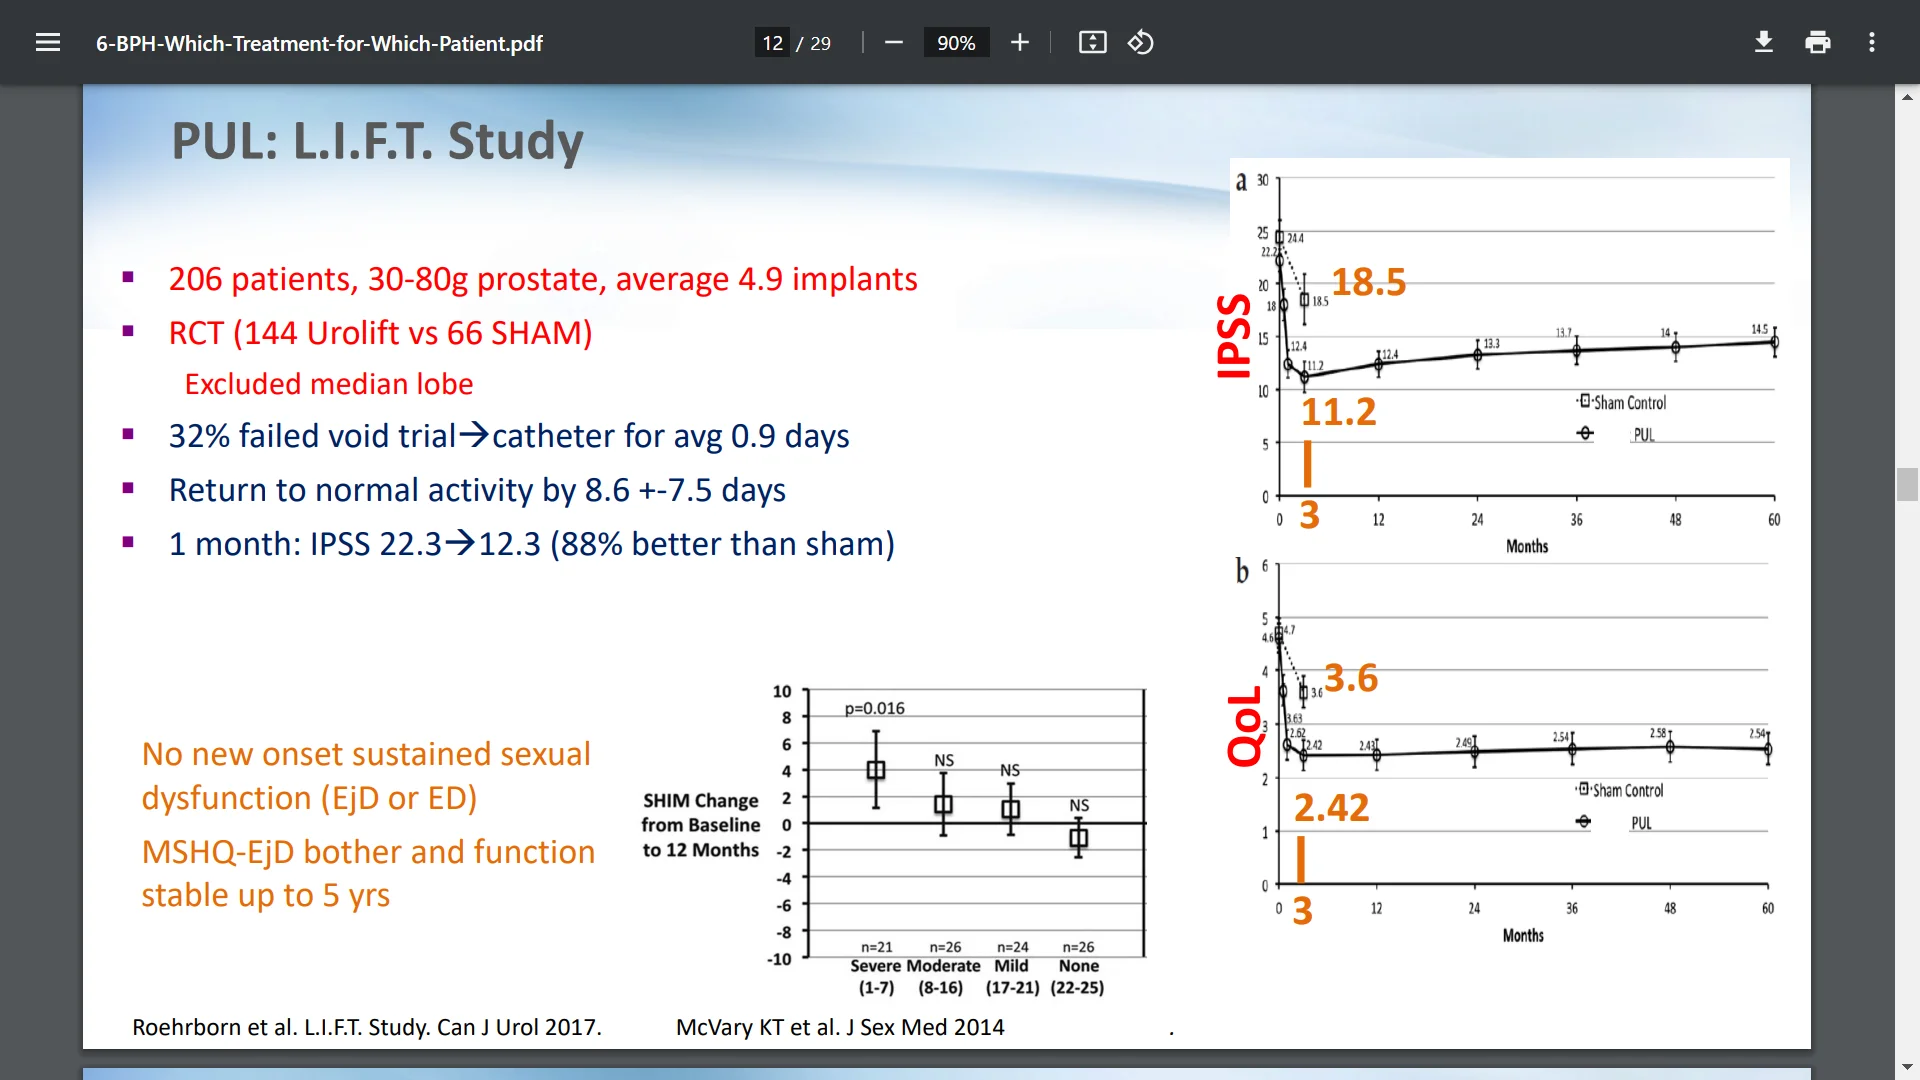
Task: Click 'Excluded median lobe' text
Action: click(x=329, y=384)
